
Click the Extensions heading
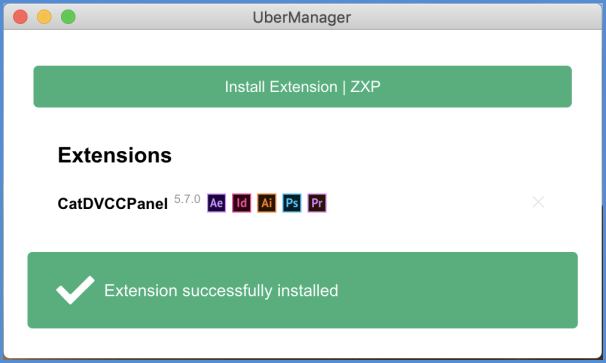pos(115,155)
